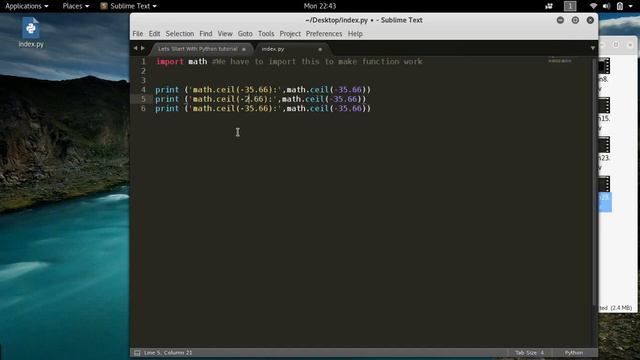
Task: Open the Help menu
Action: (355, 34)
